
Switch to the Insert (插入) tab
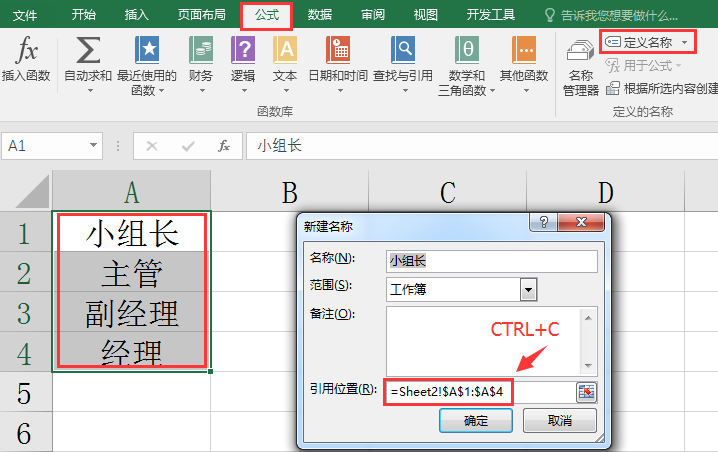click(136, 15)
